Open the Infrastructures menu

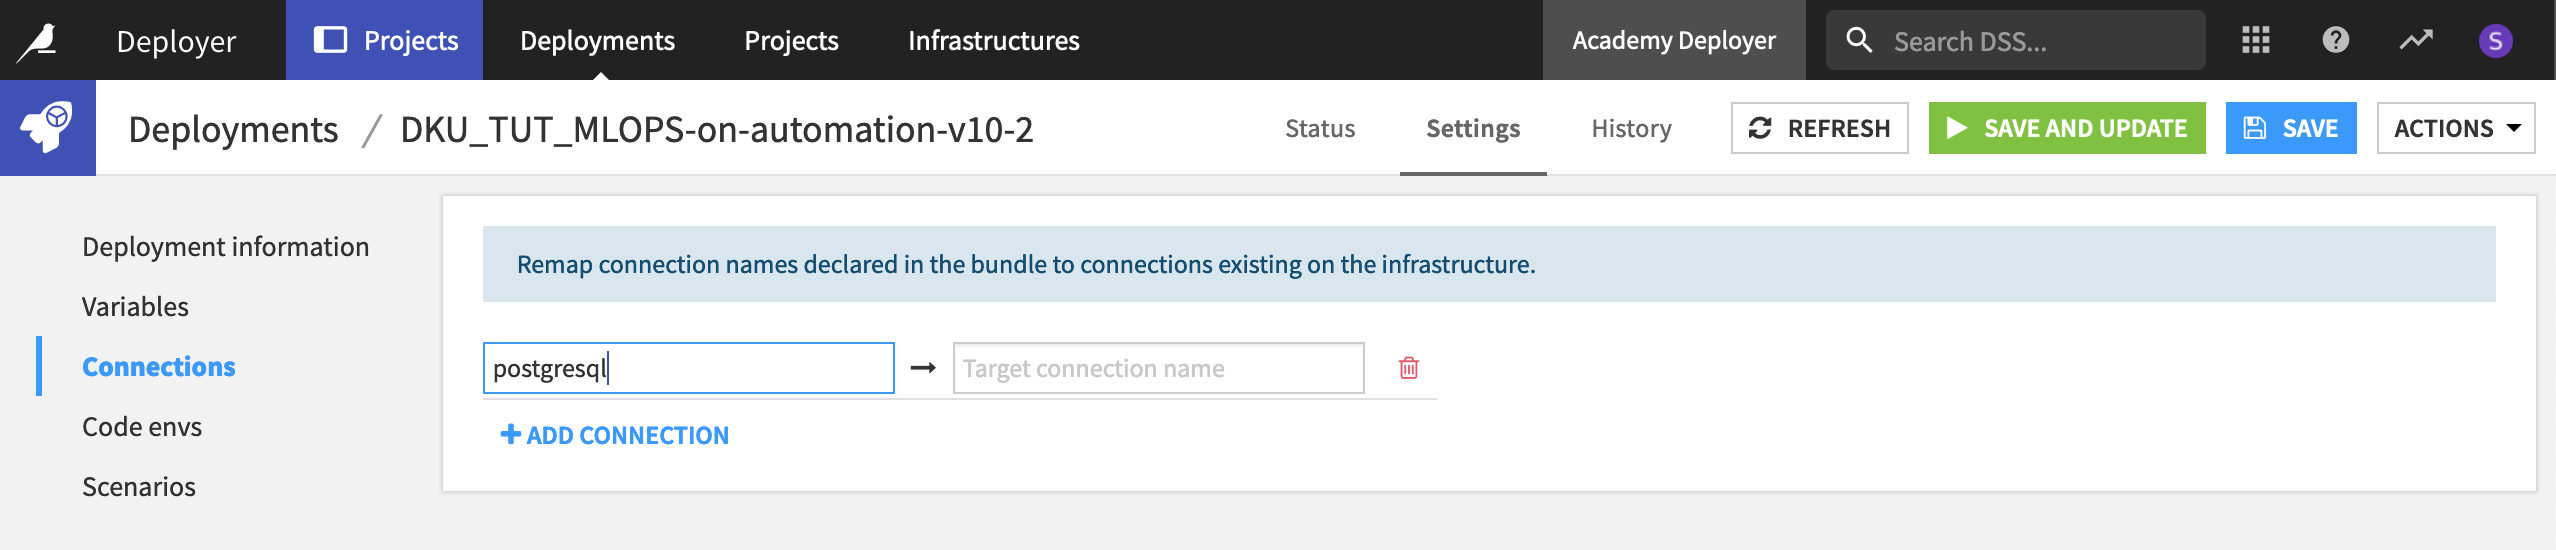[x=994, y=40]
